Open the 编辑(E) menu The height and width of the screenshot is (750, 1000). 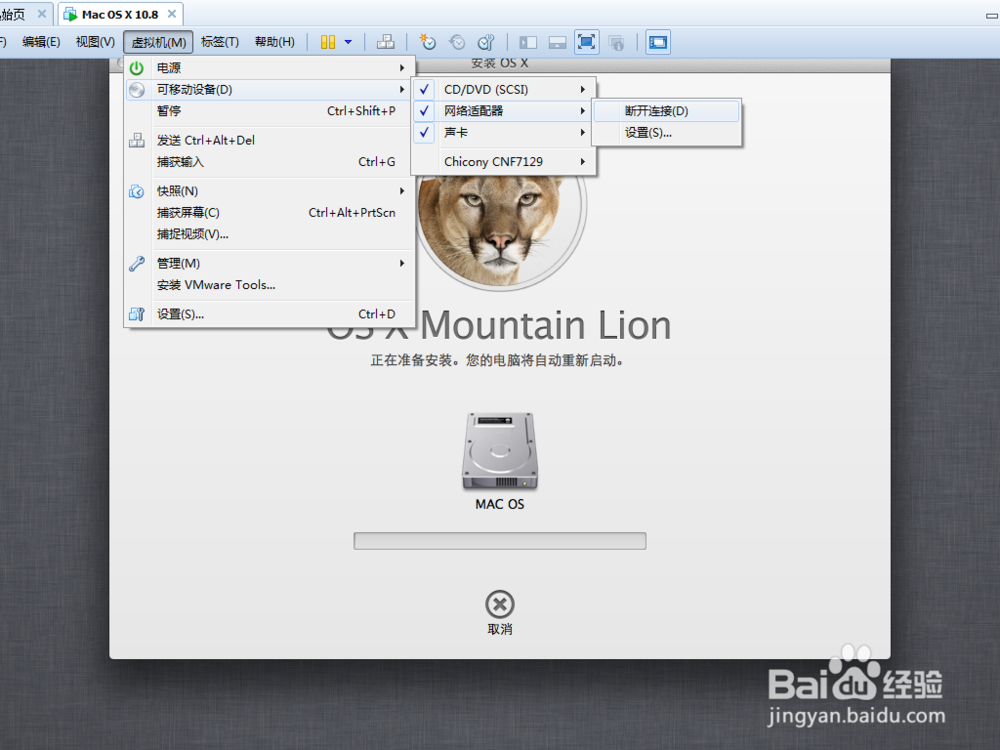click(41, 42)
